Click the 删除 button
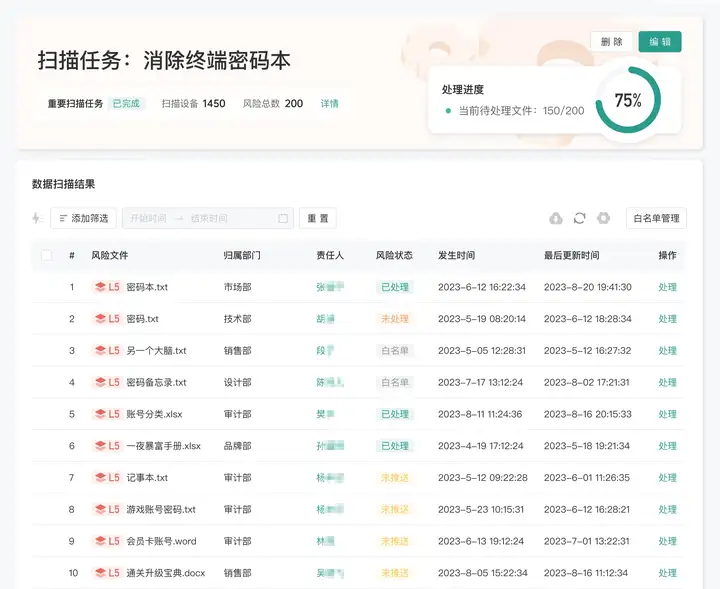The width and height of the screenshot is (720, 589). (x=612, y=42)
